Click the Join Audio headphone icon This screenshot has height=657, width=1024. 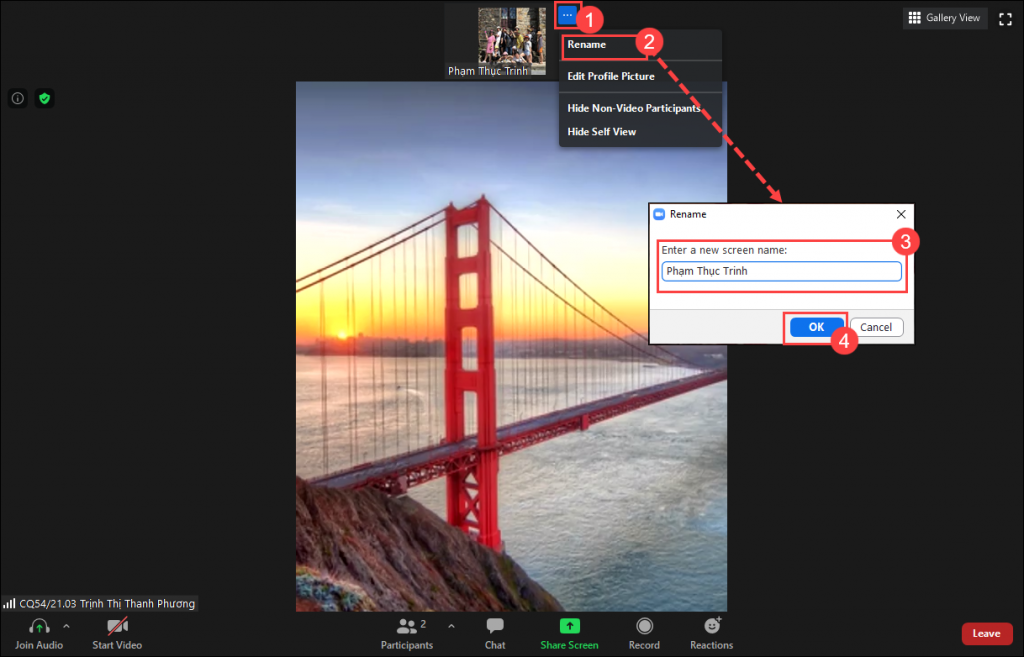click(39, 626)
